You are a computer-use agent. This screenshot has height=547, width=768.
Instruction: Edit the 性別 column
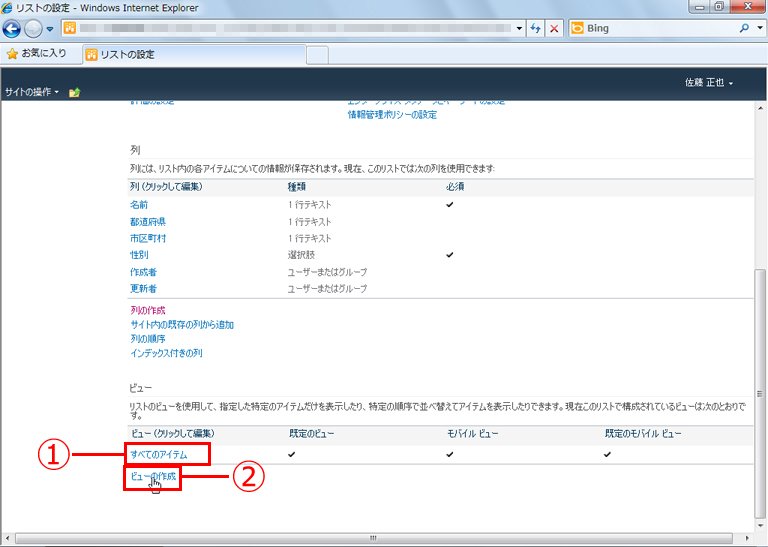[139, 255]
